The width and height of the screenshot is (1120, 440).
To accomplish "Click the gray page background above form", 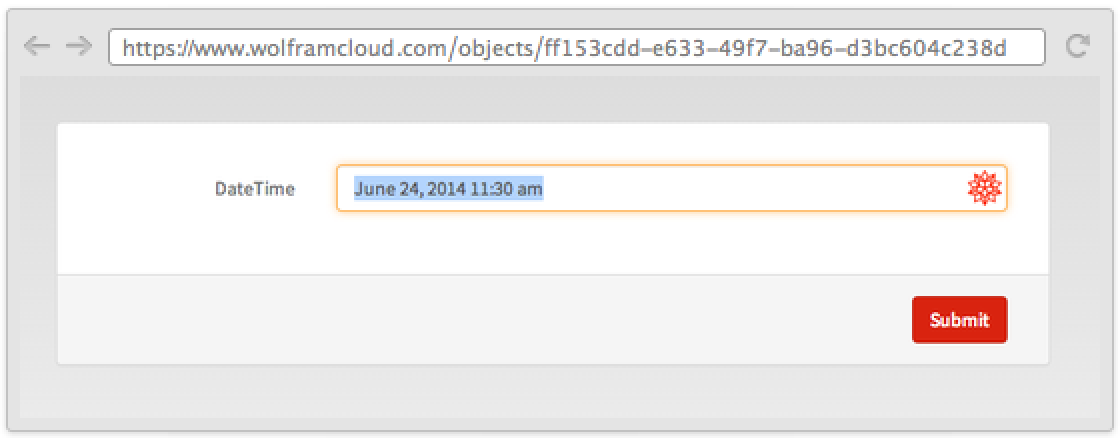I will coord(560,100).
